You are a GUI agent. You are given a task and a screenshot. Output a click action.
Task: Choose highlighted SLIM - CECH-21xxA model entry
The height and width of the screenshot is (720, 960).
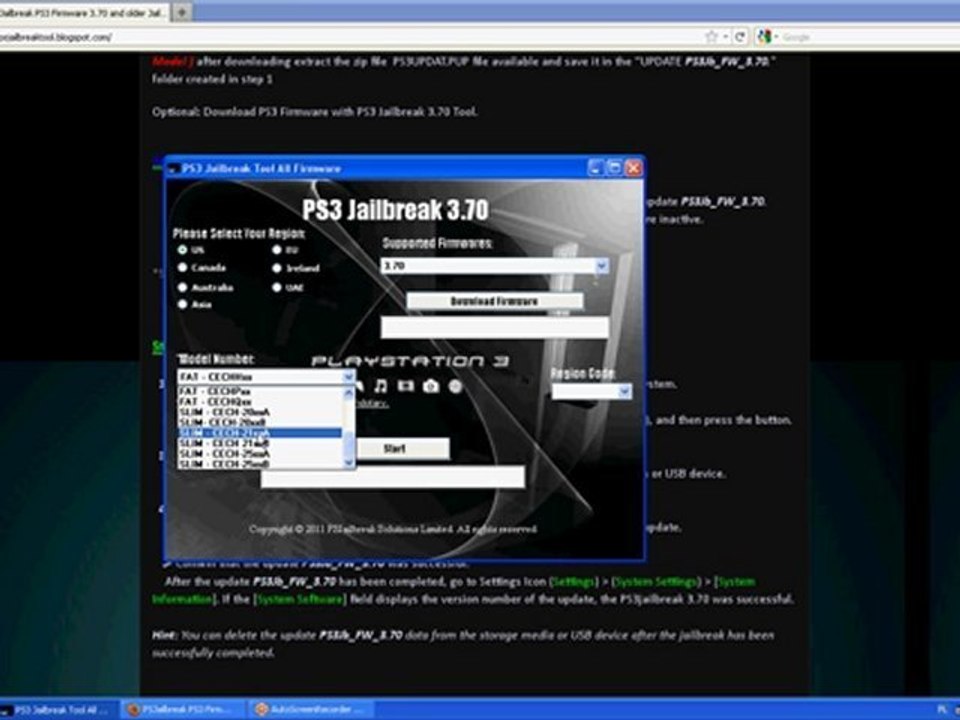click(x=260, y=433)
